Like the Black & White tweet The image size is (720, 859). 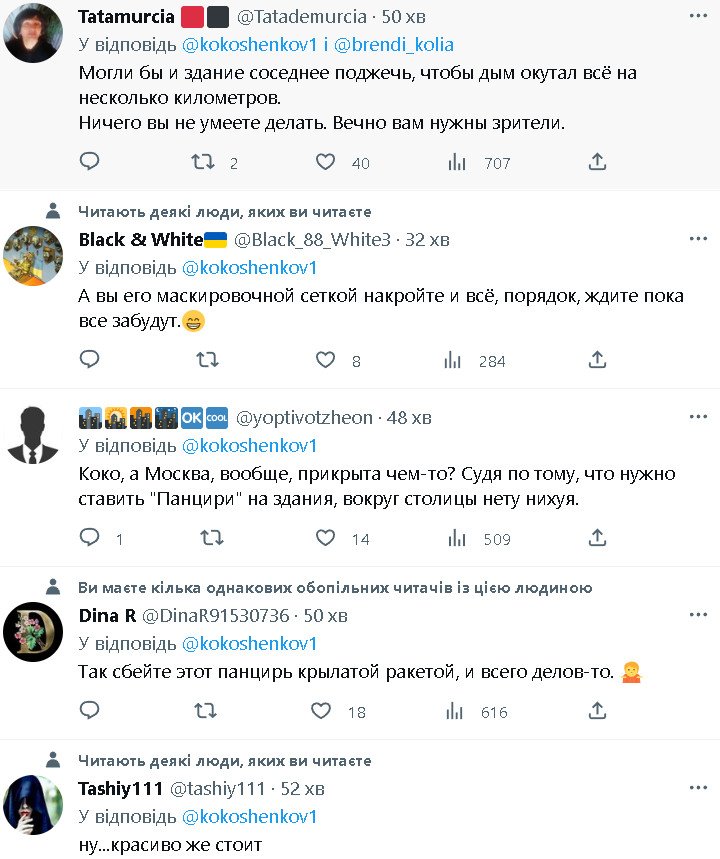tap(325, 360)
